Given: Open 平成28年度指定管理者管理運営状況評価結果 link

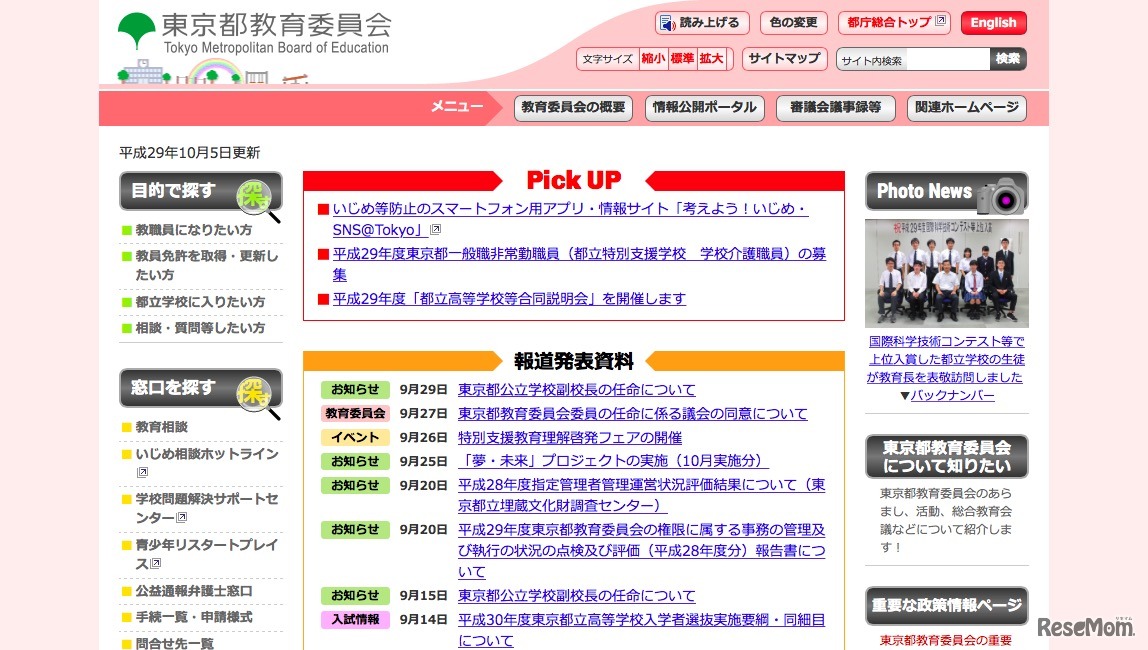Looking at the screenshot, I should (x=641, y=495).
